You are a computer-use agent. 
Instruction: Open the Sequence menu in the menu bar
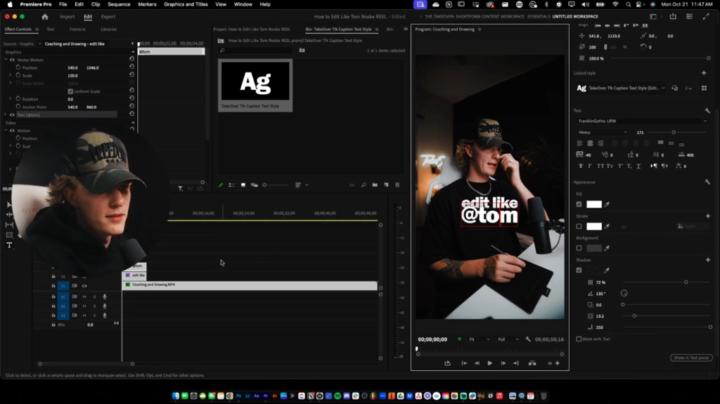click(x=119, y=4)
